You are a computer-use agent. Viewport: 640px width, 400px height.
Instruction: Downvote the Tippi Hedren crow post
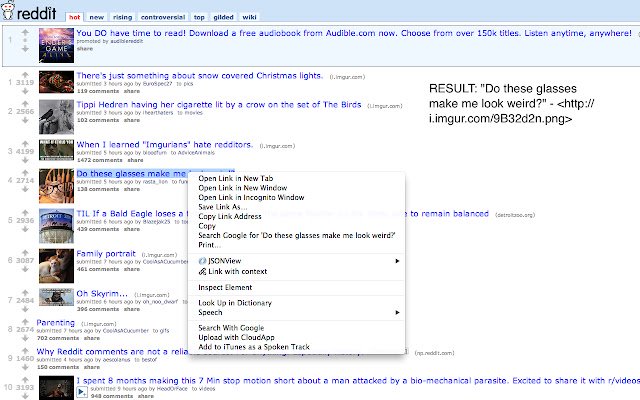[x=25, y=120]
